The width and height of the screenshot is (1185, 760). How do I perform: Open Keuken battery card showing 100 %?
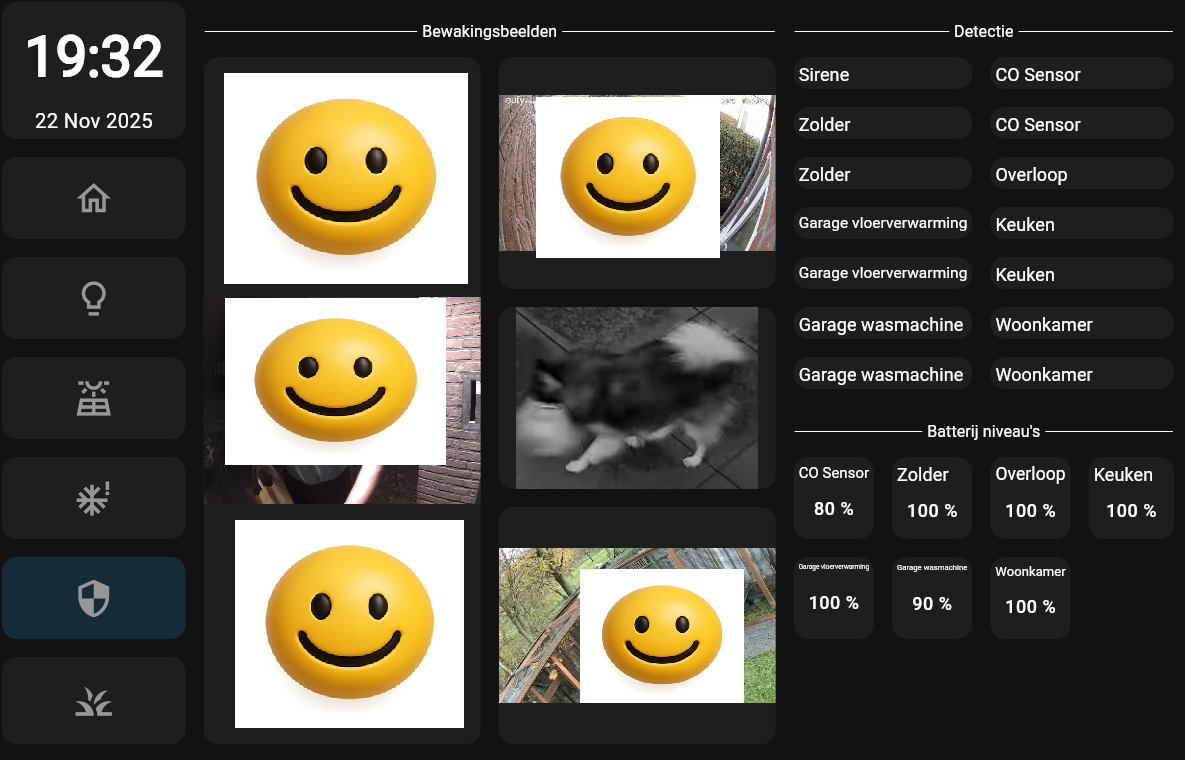coord(1131,497)
